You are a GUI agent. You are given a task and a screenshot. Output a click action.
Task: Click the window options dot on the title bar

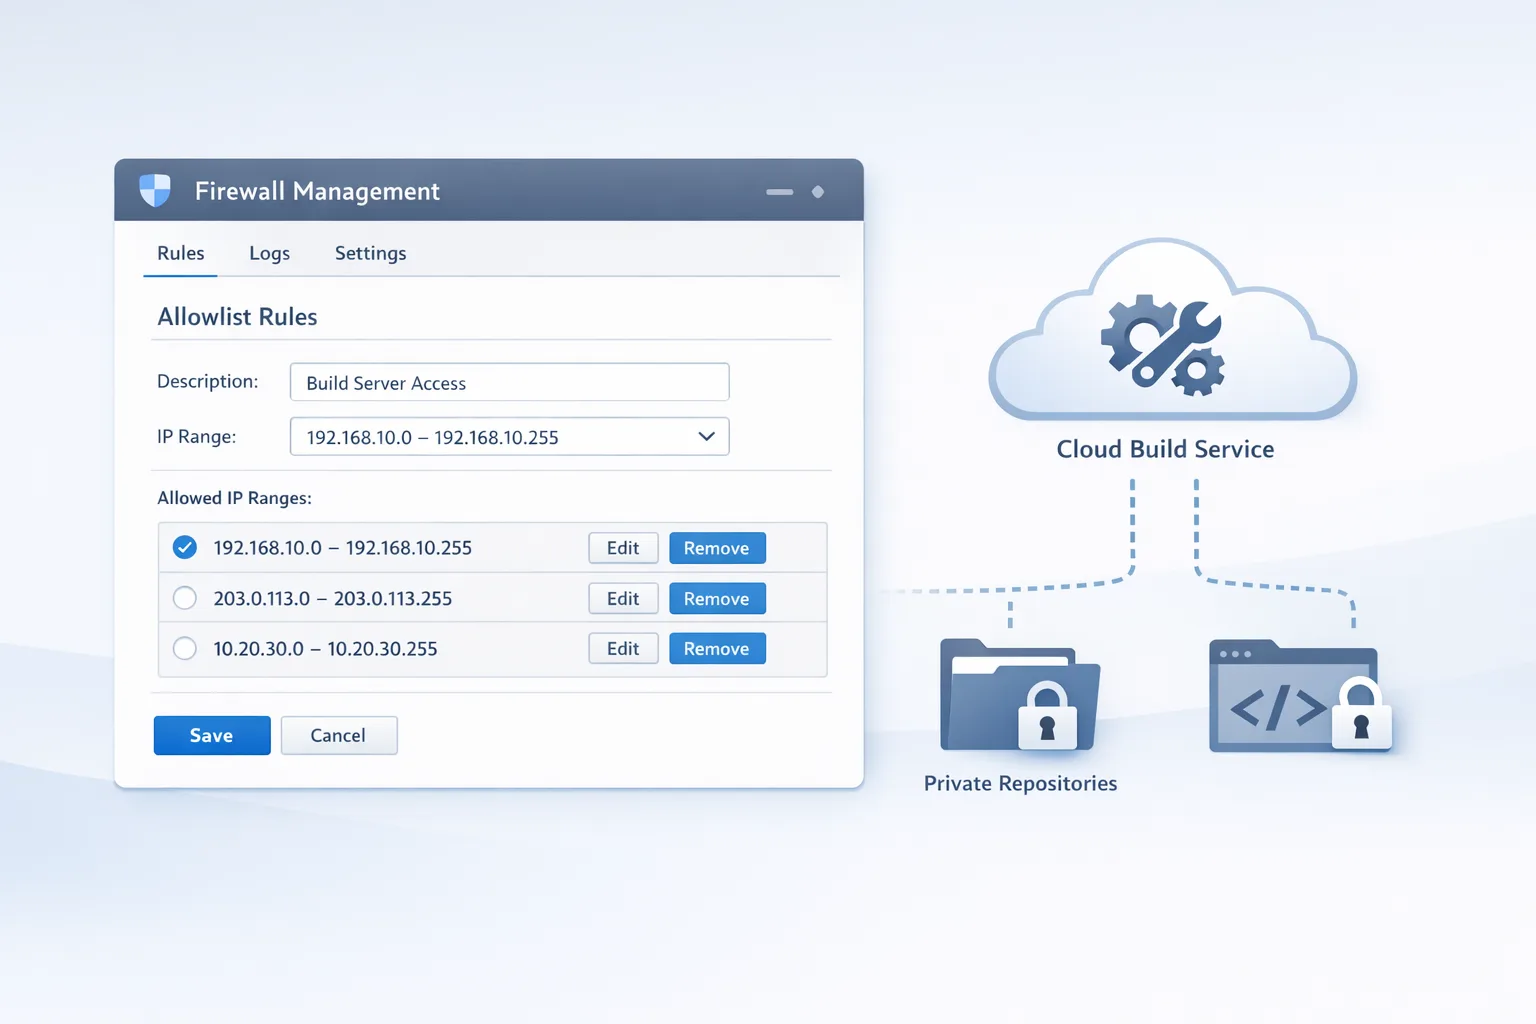(x=818, y=191)
